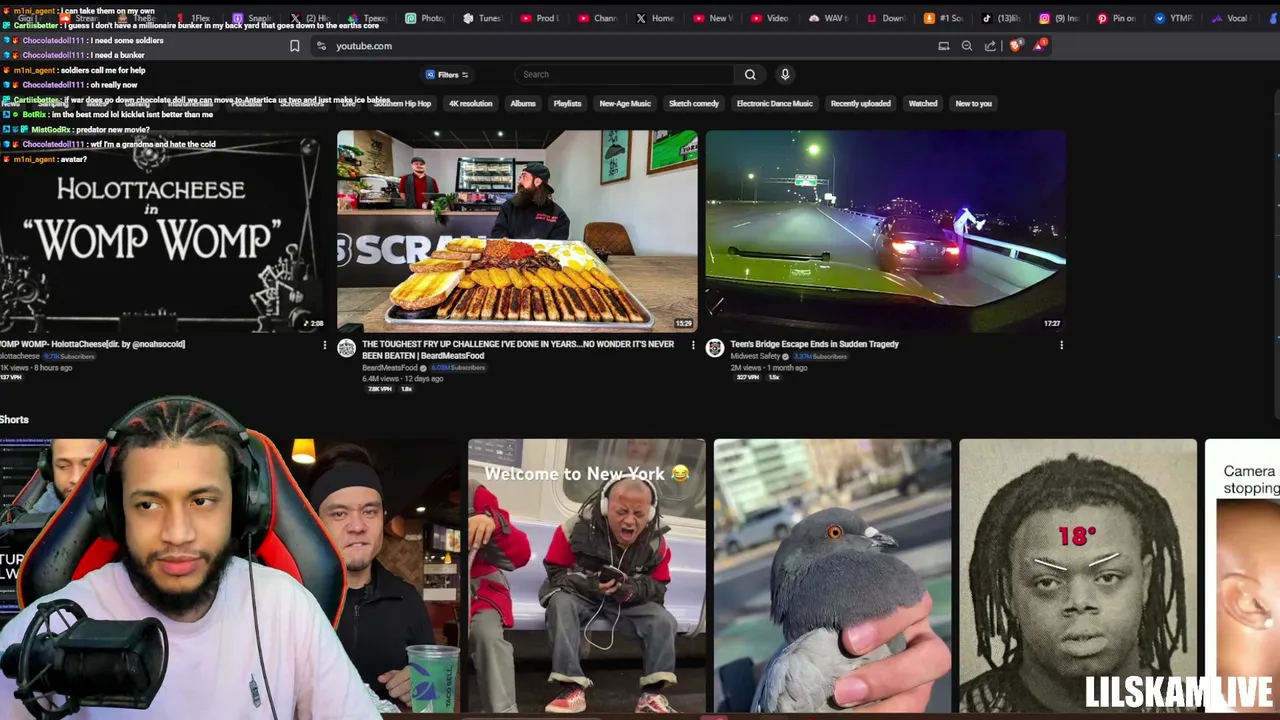Open the Filters dropdown
Image resolution: width=1280 pixels, height=720 pixels.
point(447,75)
